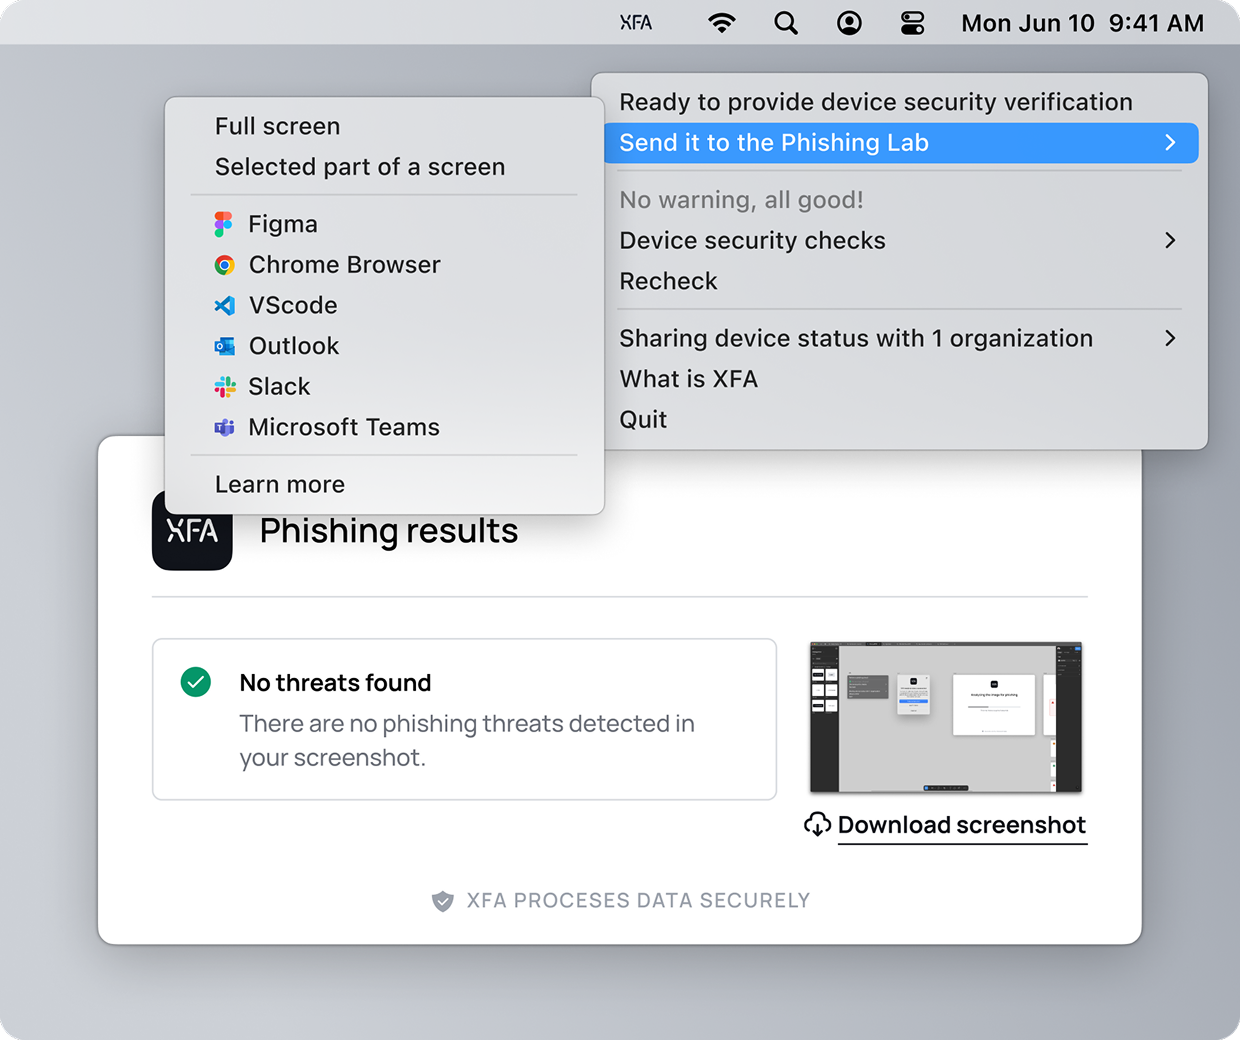Open Learn more in the submenu
Viewport: 1240px width, 1040px height.
tap(384, 484)
